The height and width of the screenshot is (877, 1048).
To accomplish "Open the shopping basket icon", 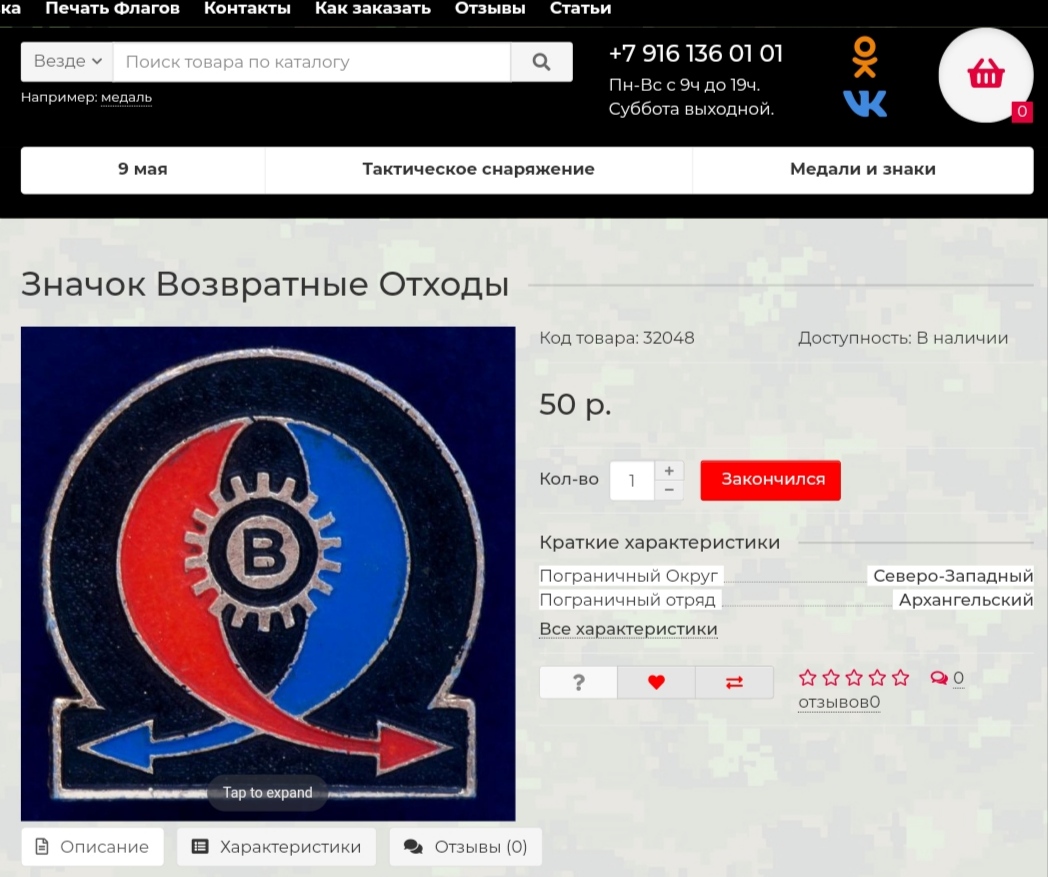I will 986,74.
